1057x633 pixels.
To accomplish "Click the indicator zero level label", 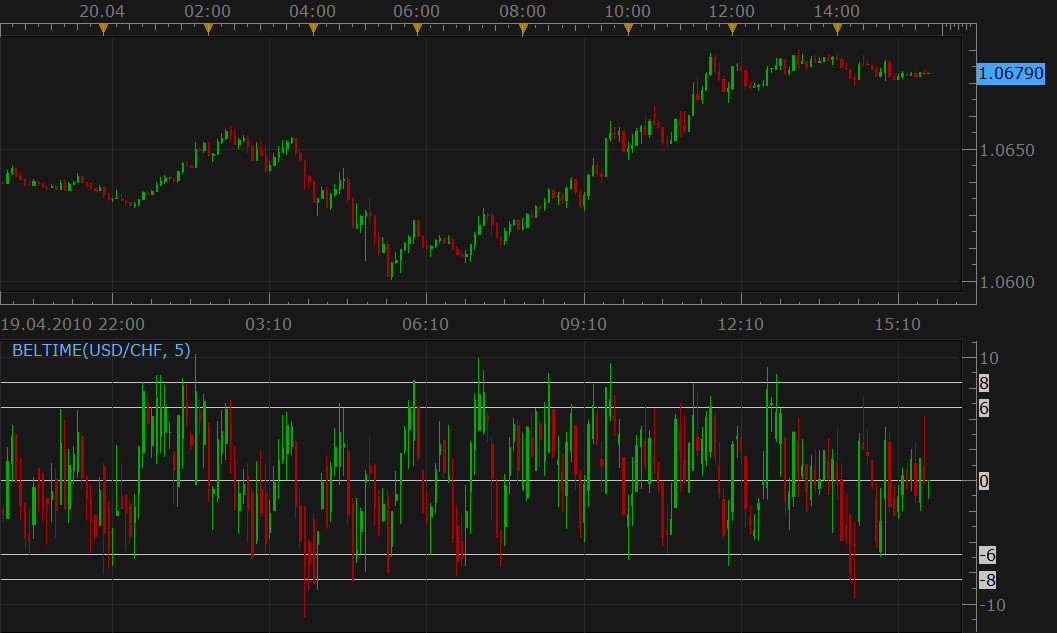I will click(984, 481).
